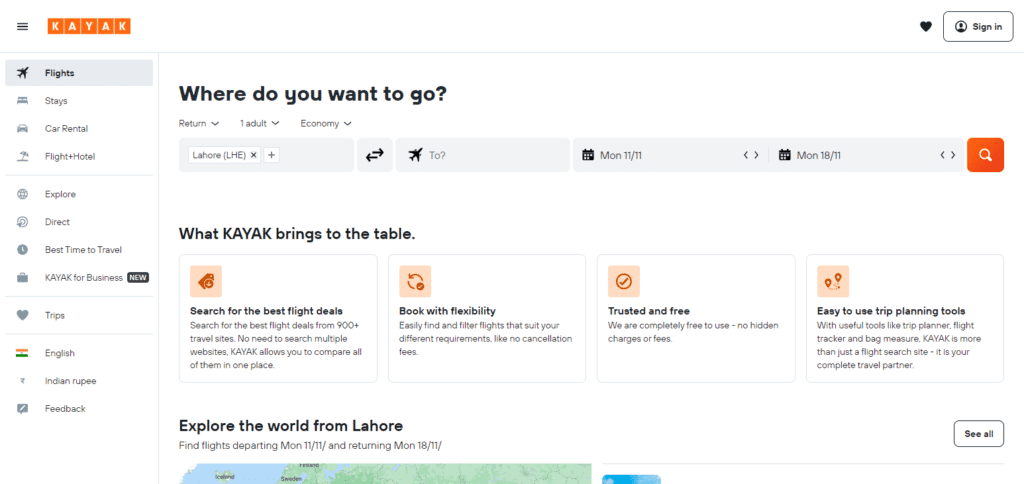Viewport: 1024px width, 484px height.
Task: Click the Trusted and free checkmark icon
Action: point(624,282)
